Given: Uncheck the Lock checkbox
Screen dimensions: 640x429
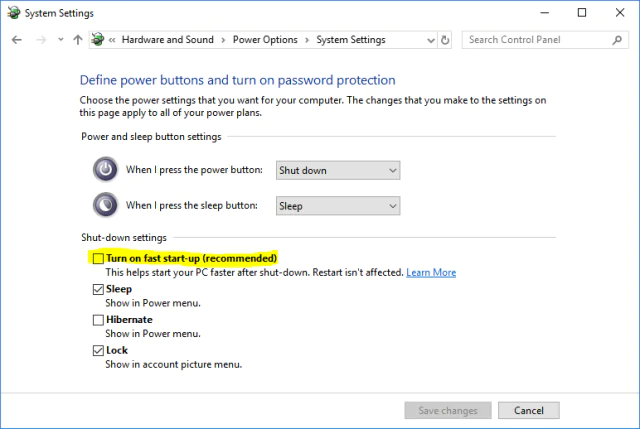Looking at the screenshot, I should coord(98,351).
